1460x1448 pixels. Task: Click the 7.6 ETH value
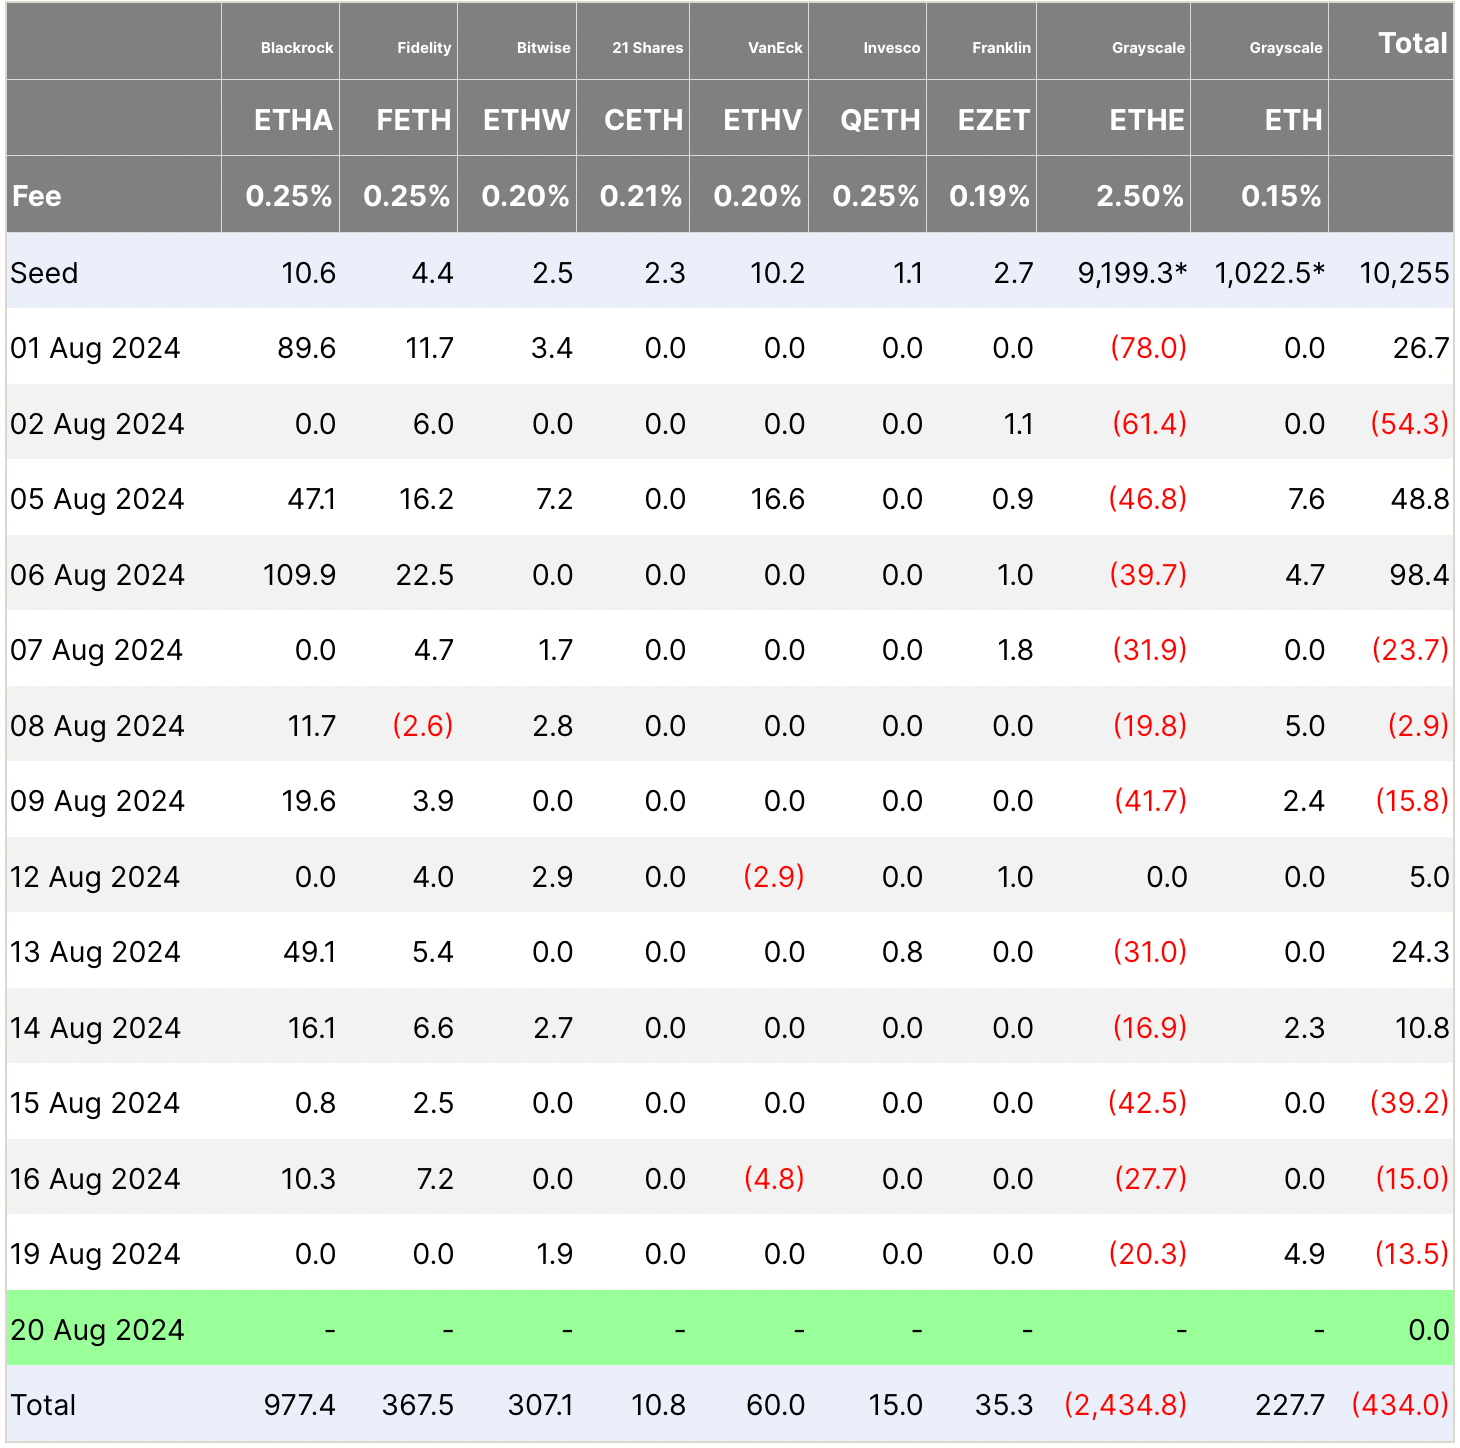[1306, 499]
